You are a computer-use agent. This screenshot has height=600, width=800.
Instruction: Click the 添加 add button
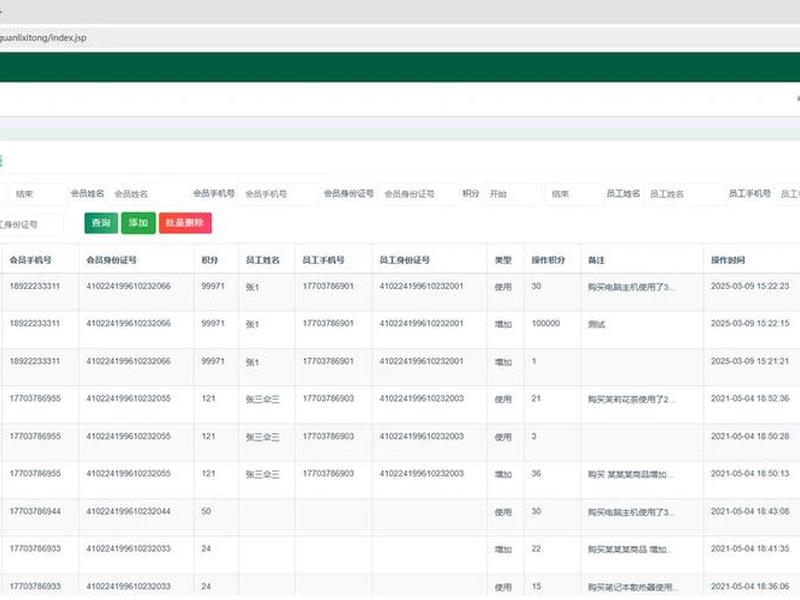pos(138,223)
